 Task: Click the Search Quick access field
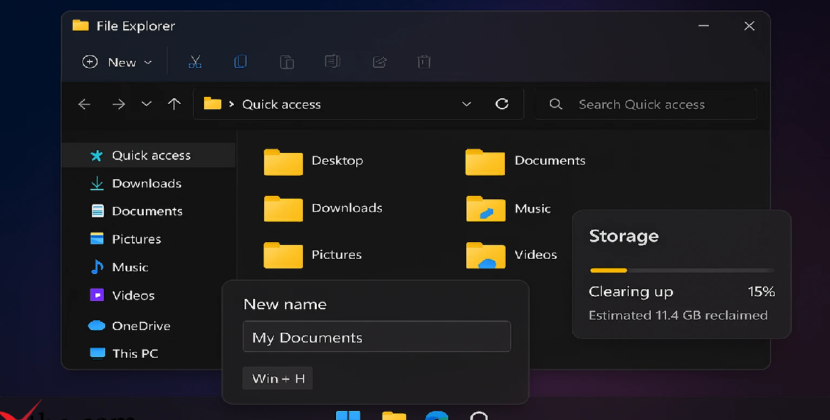[646, 104]
